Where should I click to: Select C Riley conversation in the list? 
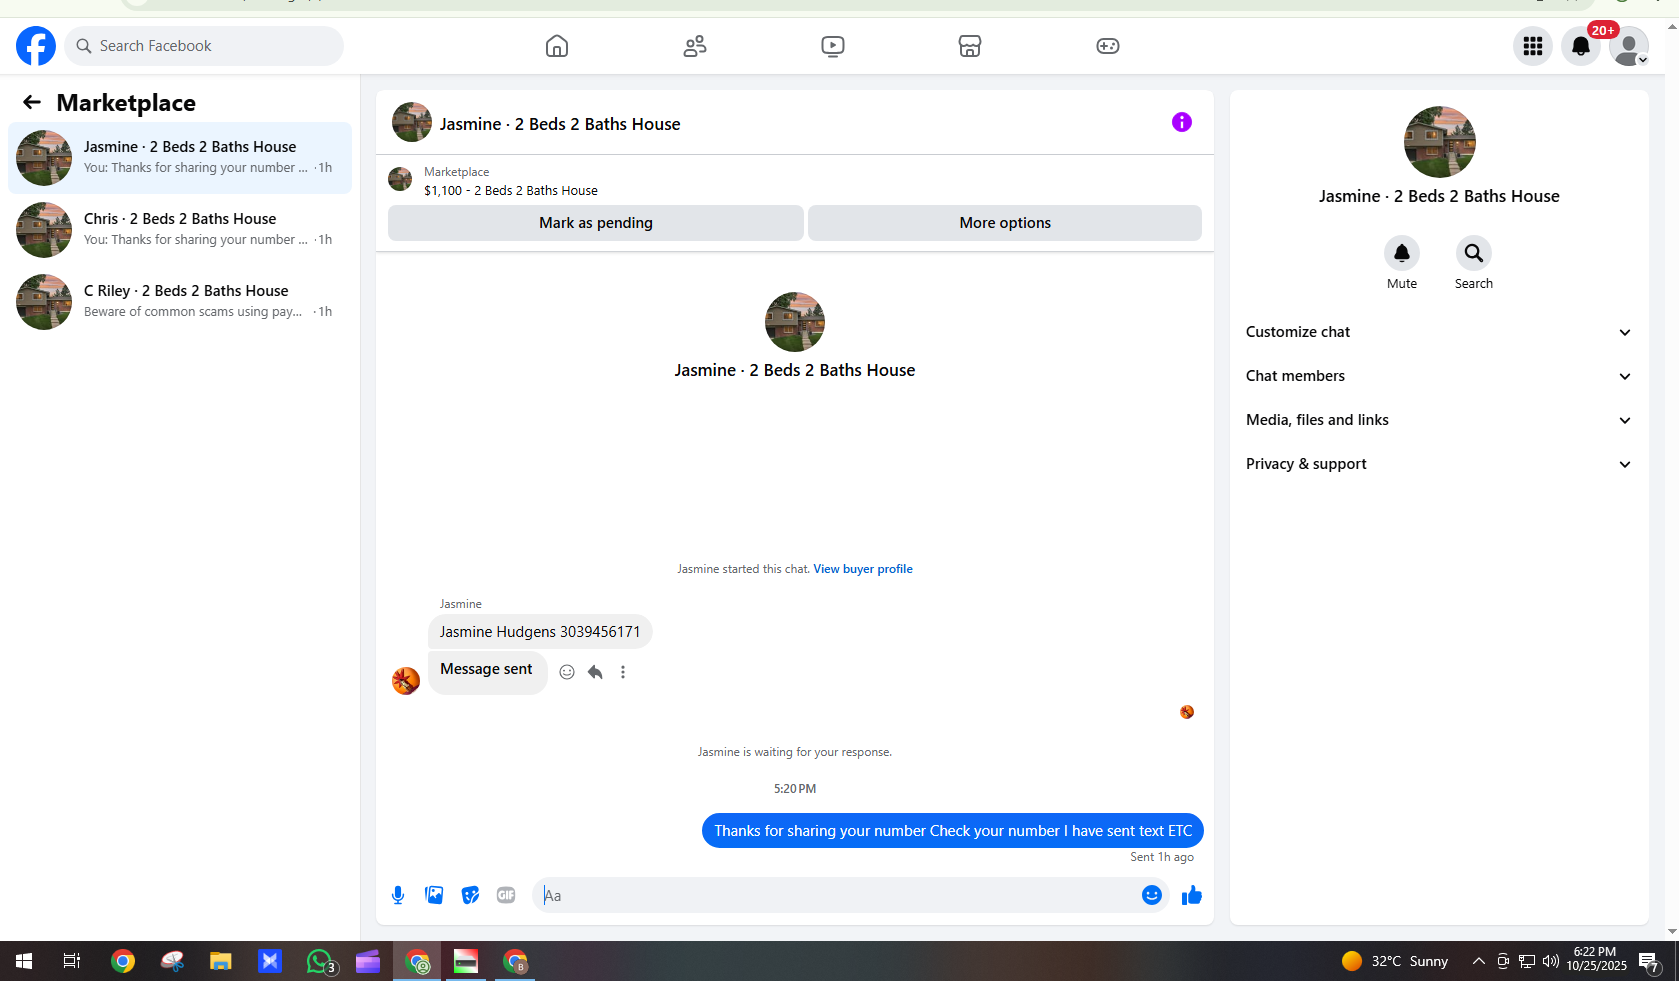tap(180, 302)
